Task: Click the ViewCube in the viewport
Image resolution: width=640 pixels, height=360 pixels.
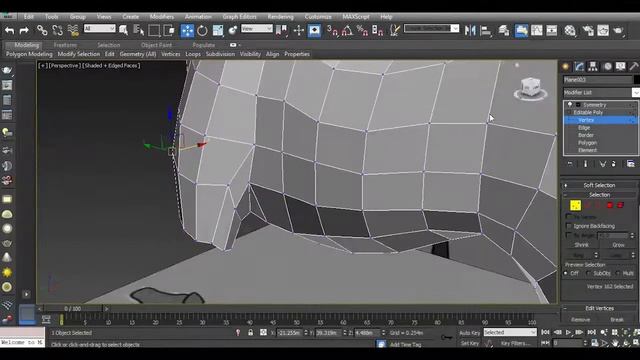Action: click(x=531, y=88)
